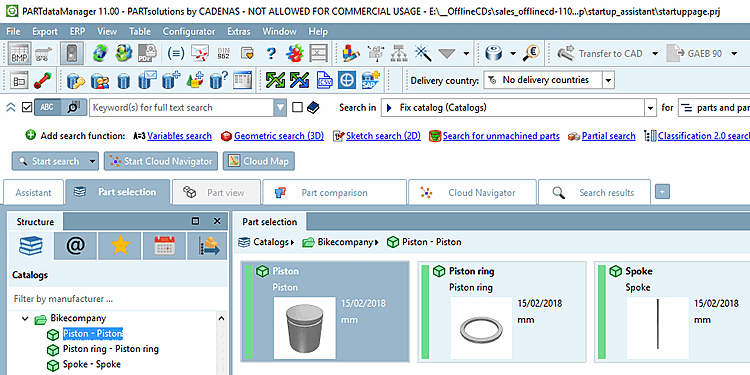
Task: Toggle the ABC text search mode
Action: click(47, 108)
